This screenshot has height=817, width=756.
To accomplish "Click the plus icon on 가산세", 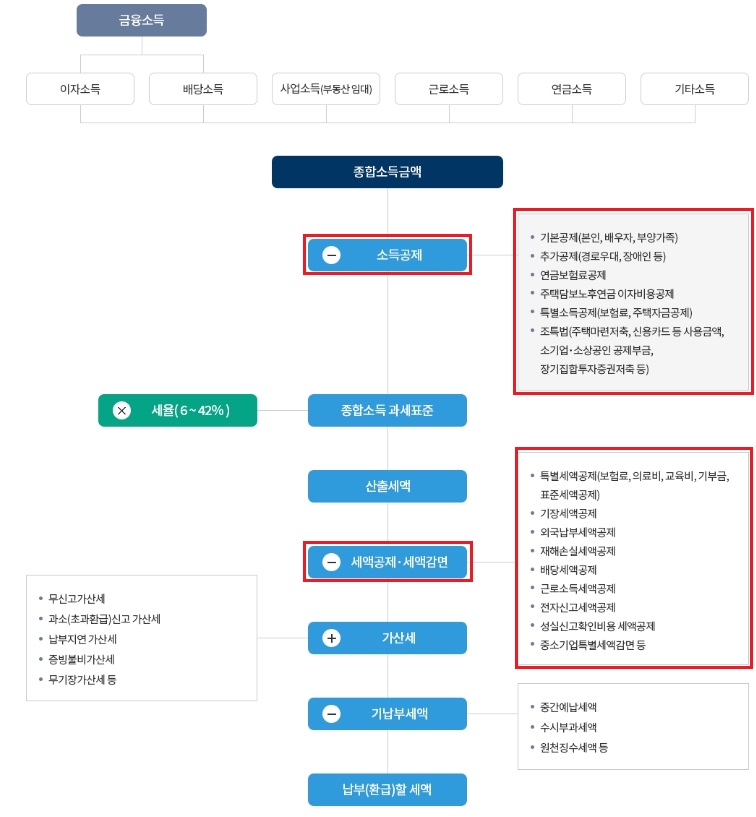I will [x=331, y=638].
